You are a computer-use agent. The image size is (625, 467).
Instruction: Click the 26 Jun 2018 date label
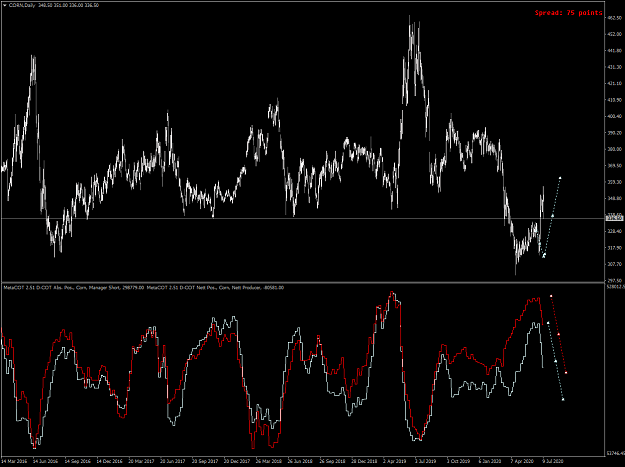[301, 461]
